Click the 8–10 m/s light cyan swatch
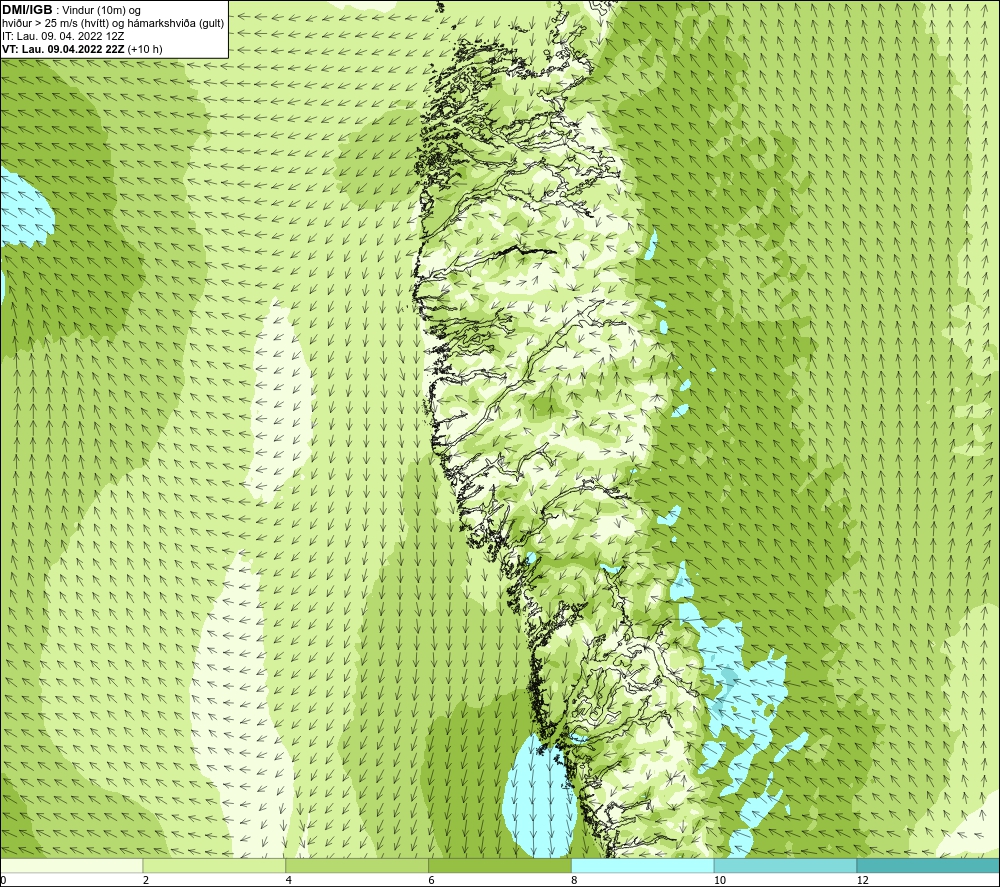Image resolution: width=1000 pixels, height=887 pixels. pyautogui.click(x=643, y=865)
